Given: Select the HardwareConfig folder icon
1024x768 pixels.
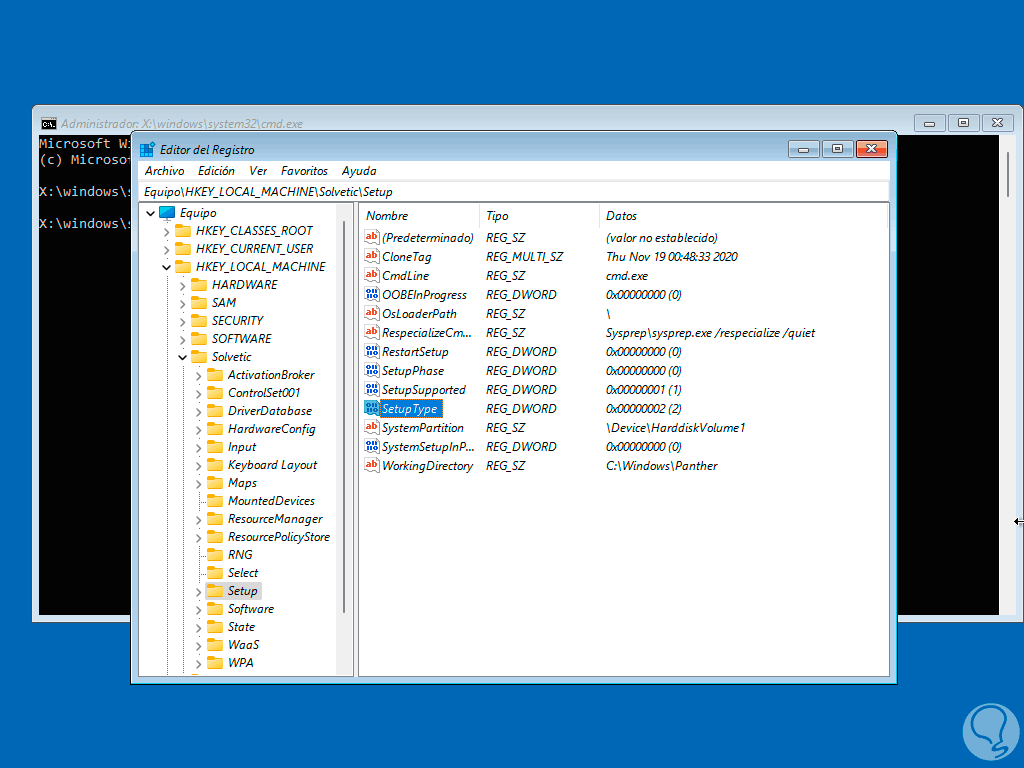Looking at the screenshot, I should [215, 429].
